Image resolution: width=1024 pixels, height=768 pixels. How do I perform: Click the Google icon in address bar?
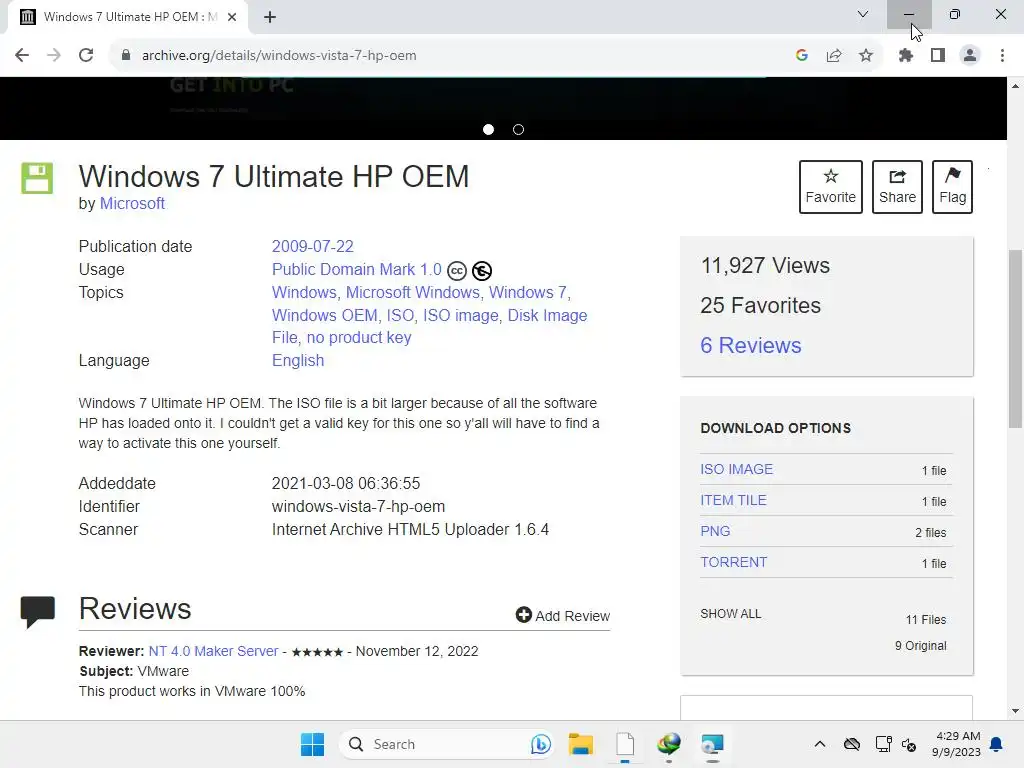(x=802, y=56)
